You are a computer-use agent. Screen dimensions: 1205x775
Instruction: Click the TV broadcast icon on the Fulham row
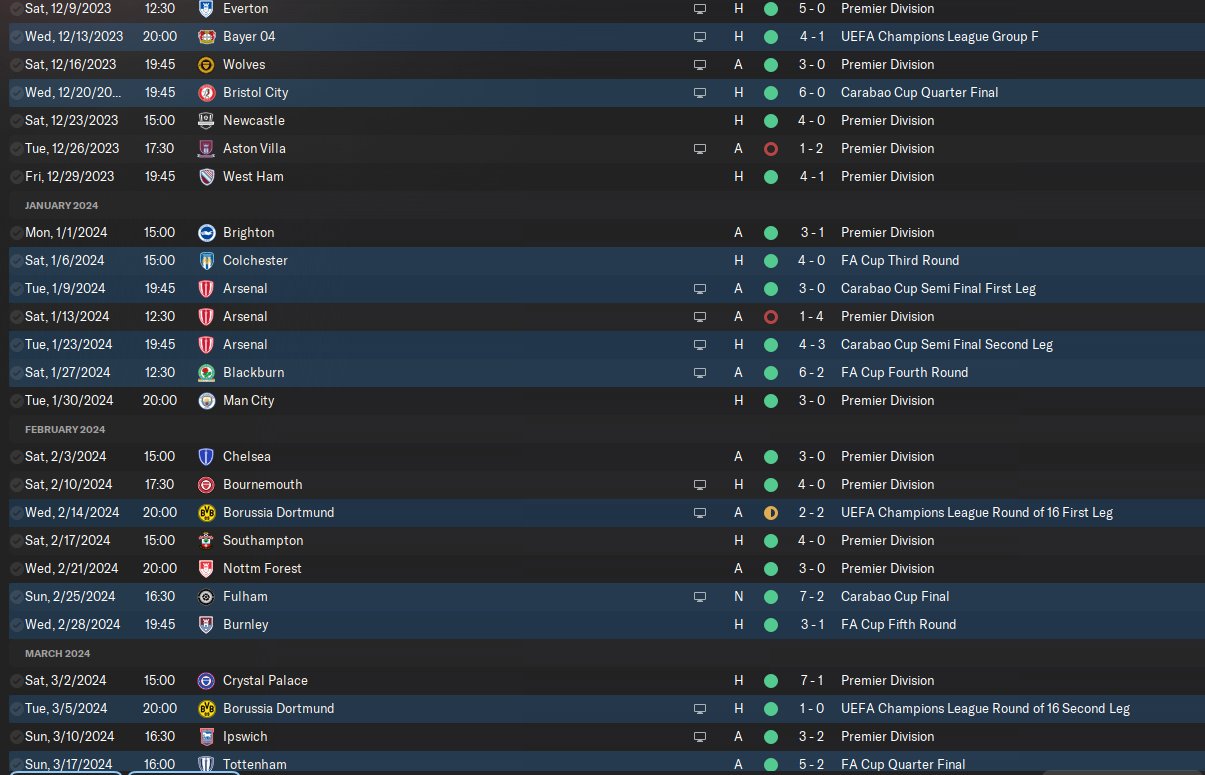coord(700,596)
